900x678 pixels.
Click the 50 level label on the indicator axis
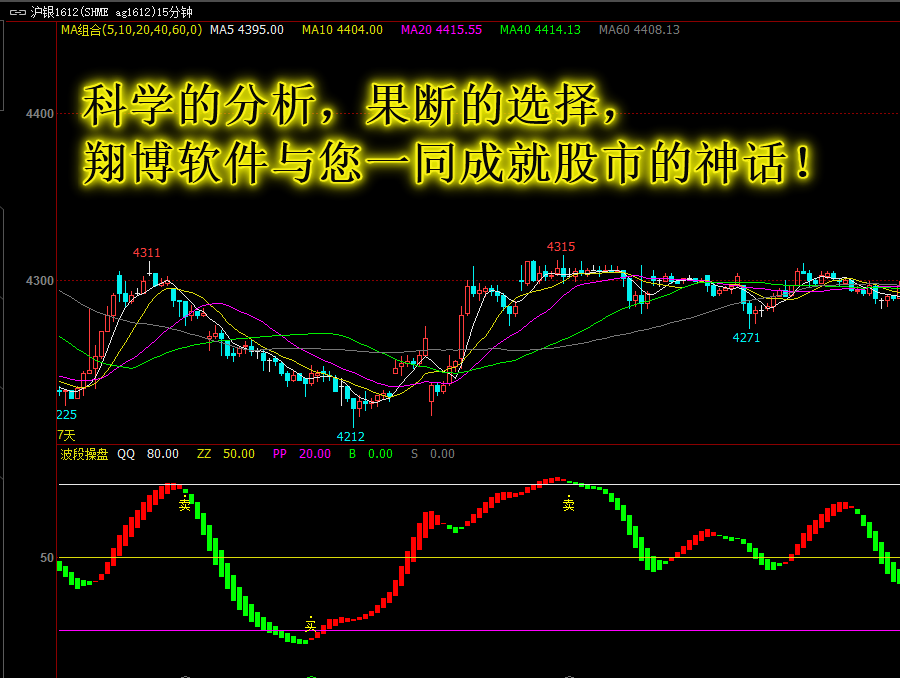[x=47, y=557]
